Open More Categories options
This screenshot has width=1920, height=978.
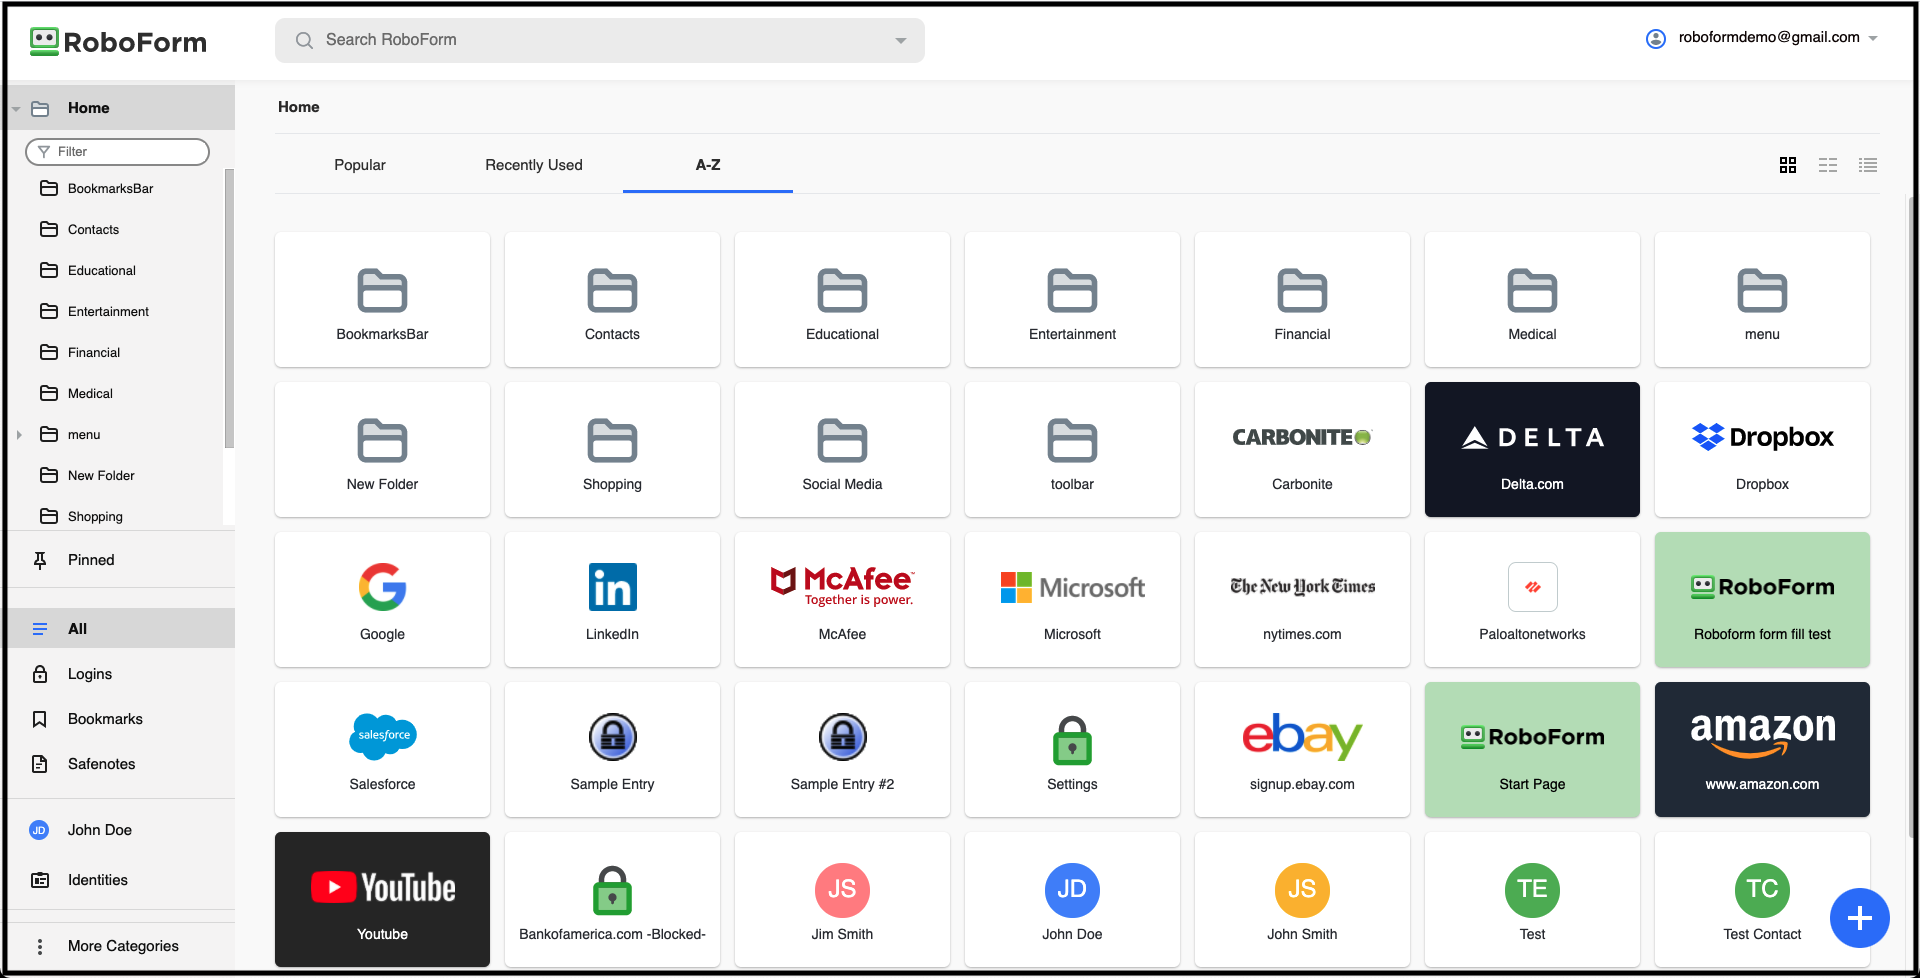coord(122,946)
